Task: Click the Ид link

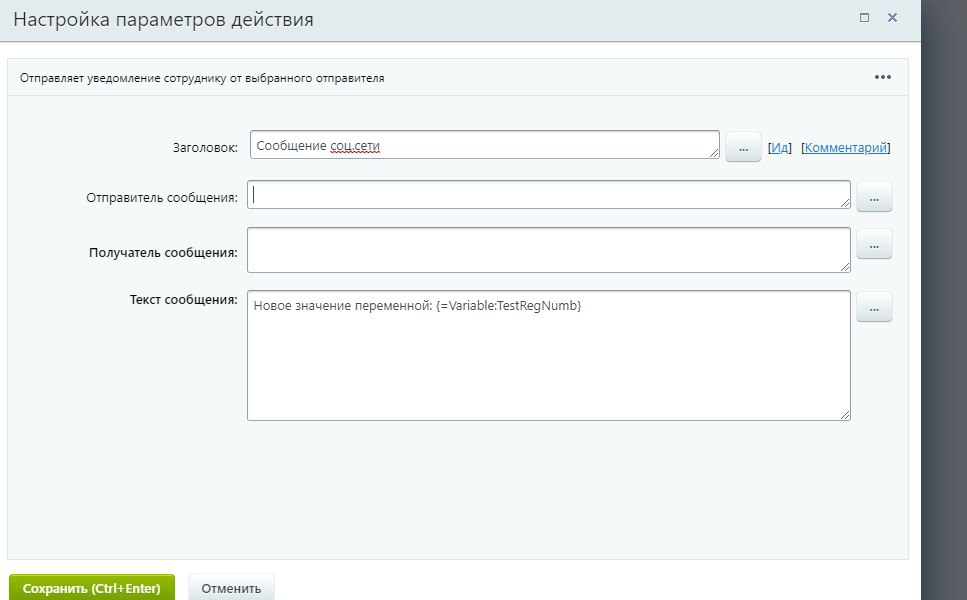Action: pos(780,148)
